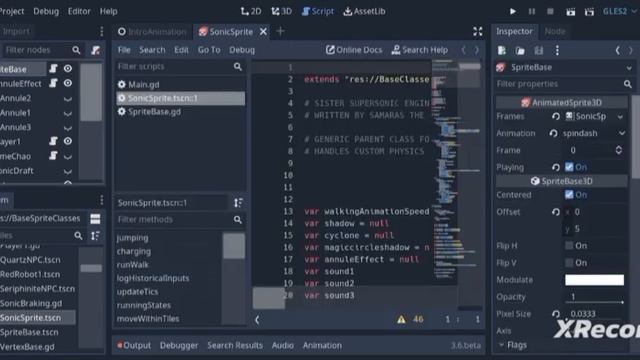The height and width of the screenshot is (360, 640).
Task: Open the Animation bottom panel
Action: tap(322, 345)
